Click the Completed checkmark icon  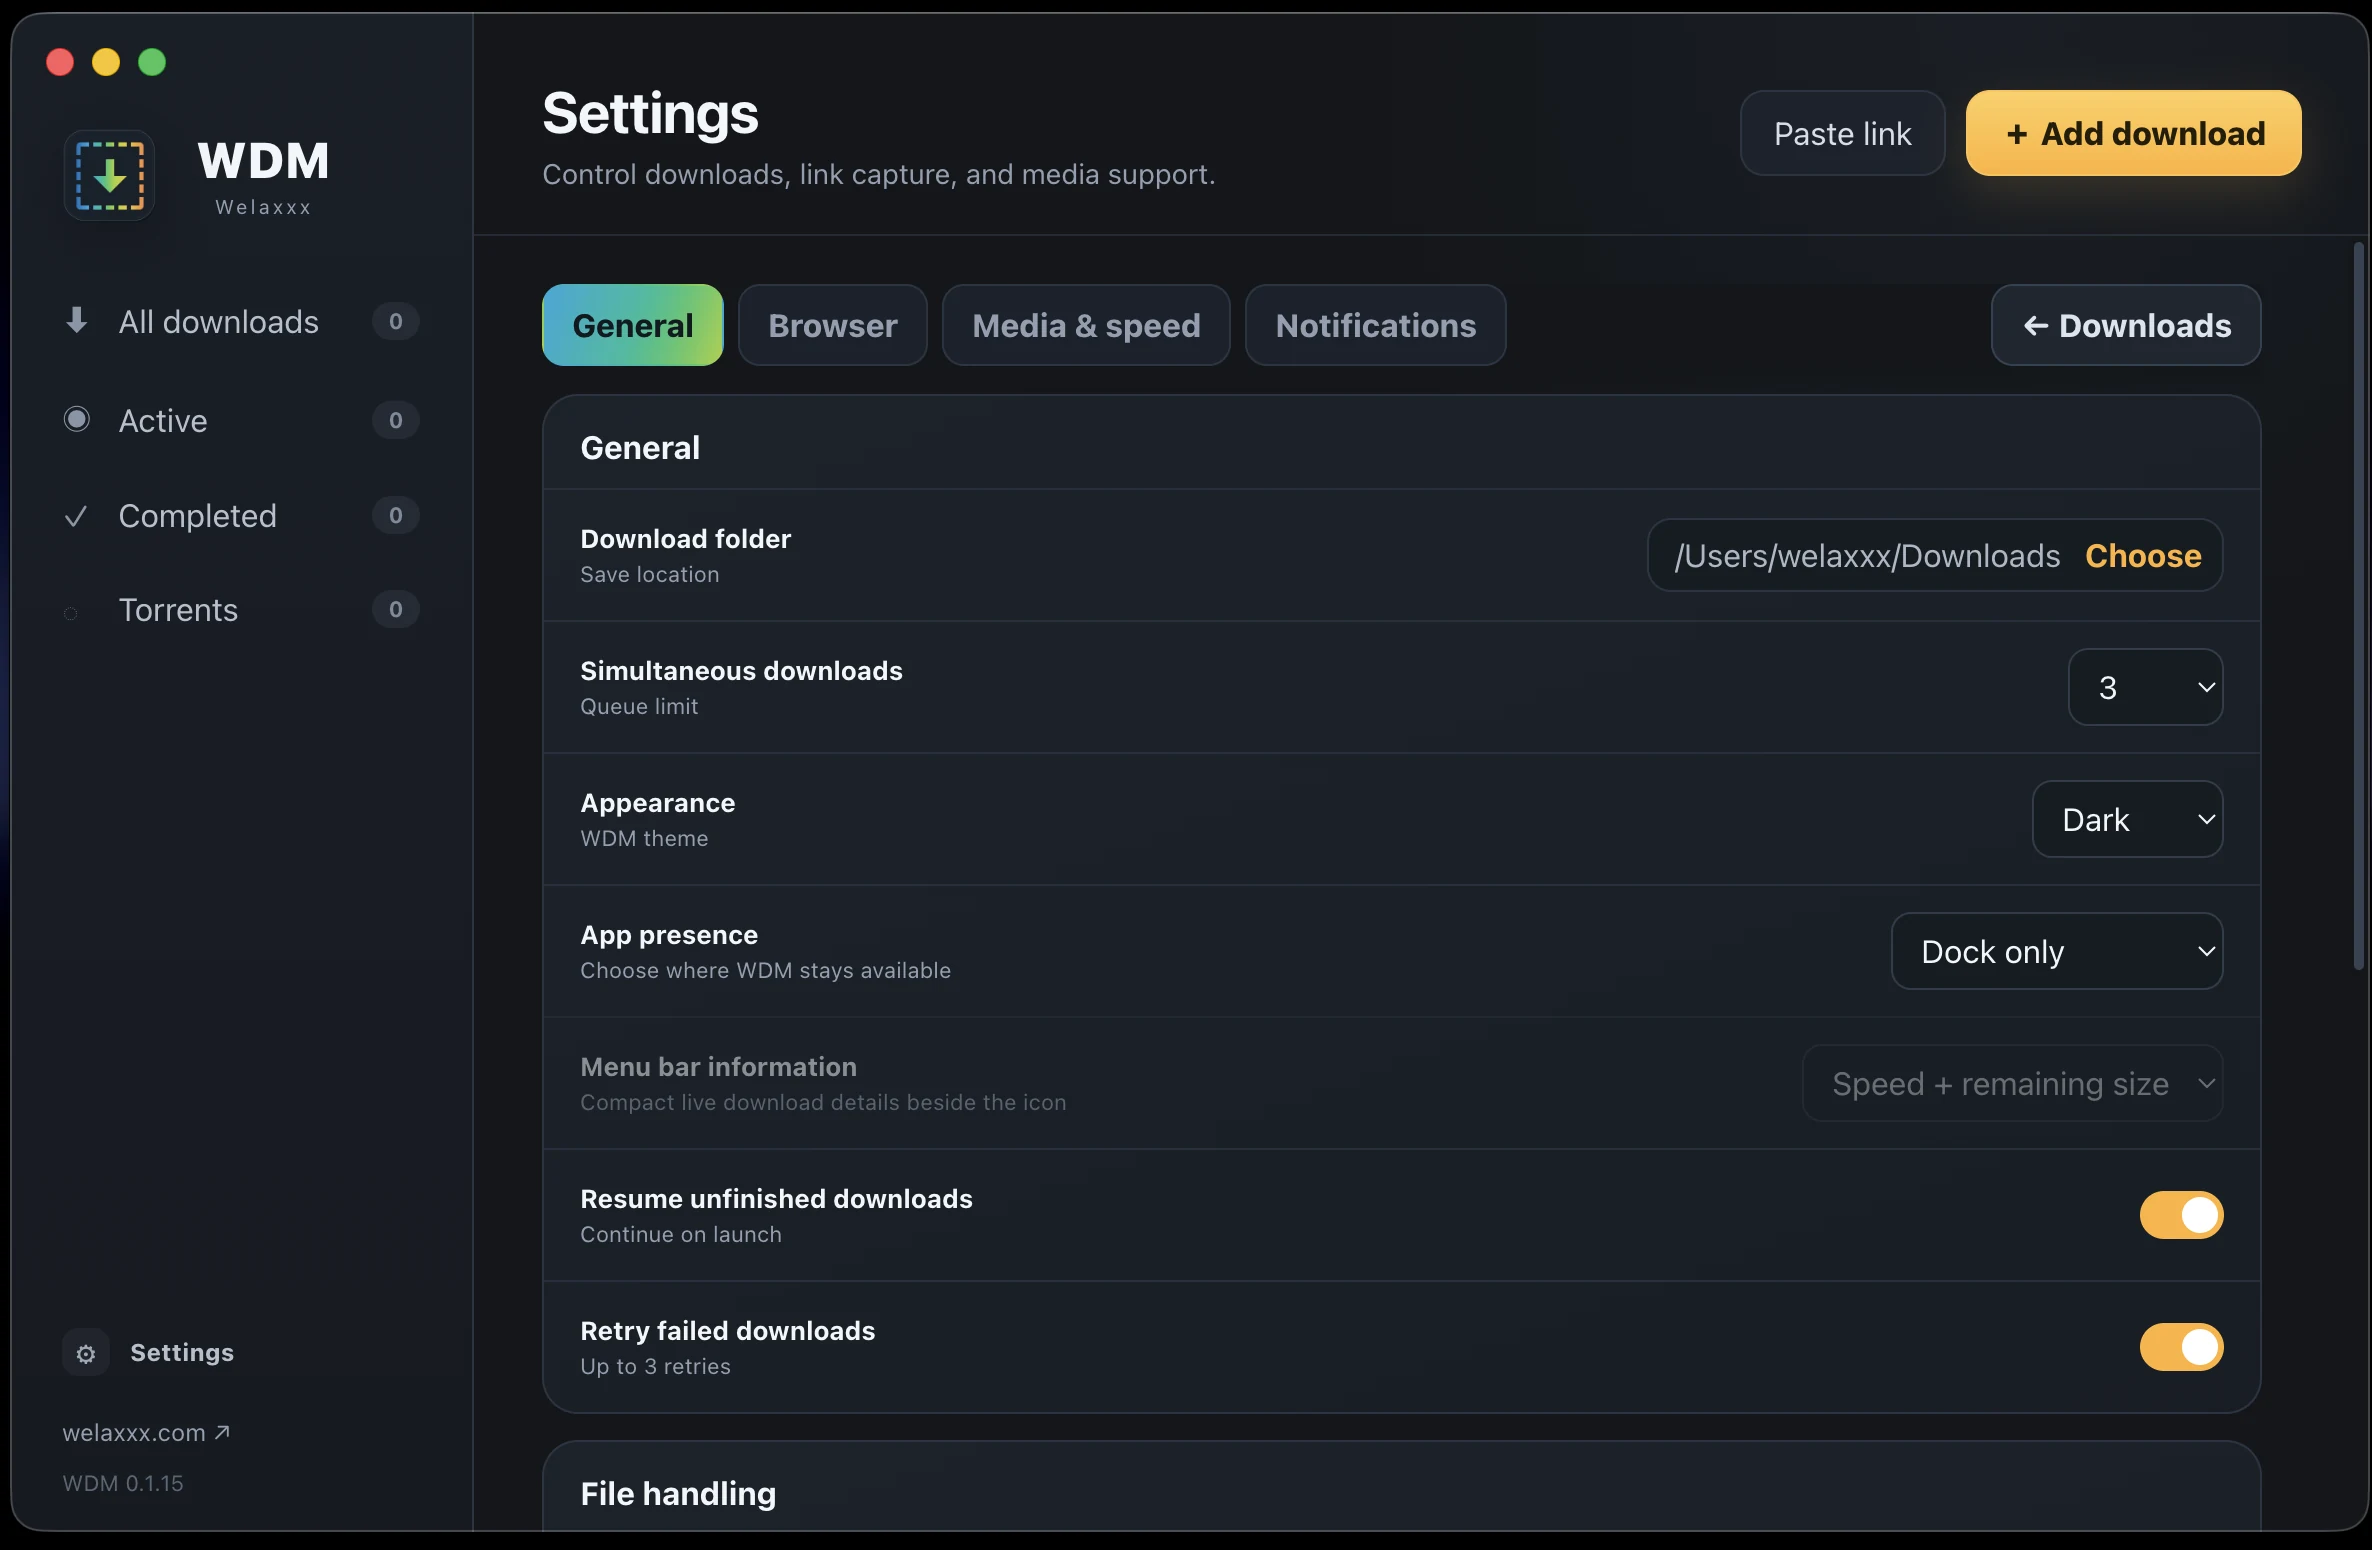point(76,516)
